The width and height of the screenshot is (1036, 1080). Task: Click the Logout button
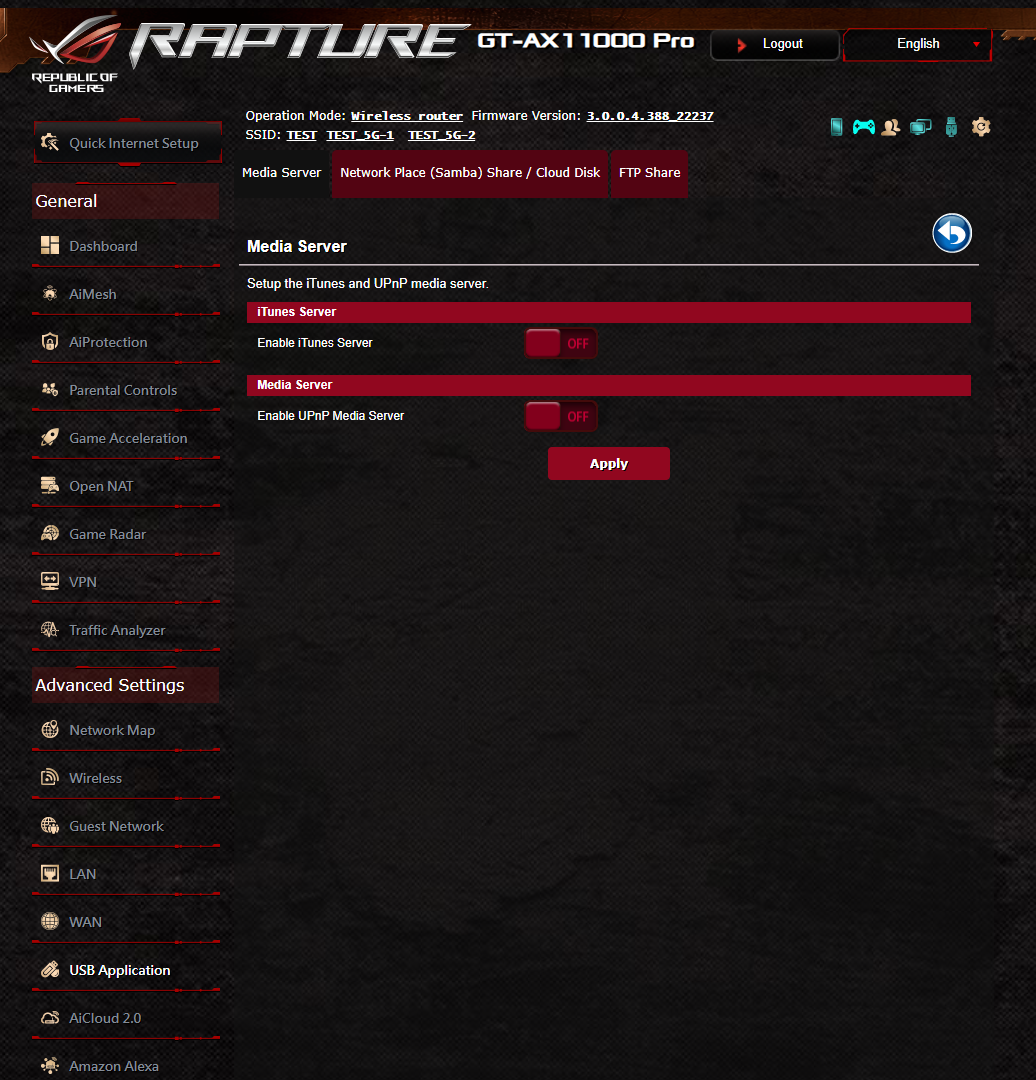pyautogui.click(x=775, y=44)
